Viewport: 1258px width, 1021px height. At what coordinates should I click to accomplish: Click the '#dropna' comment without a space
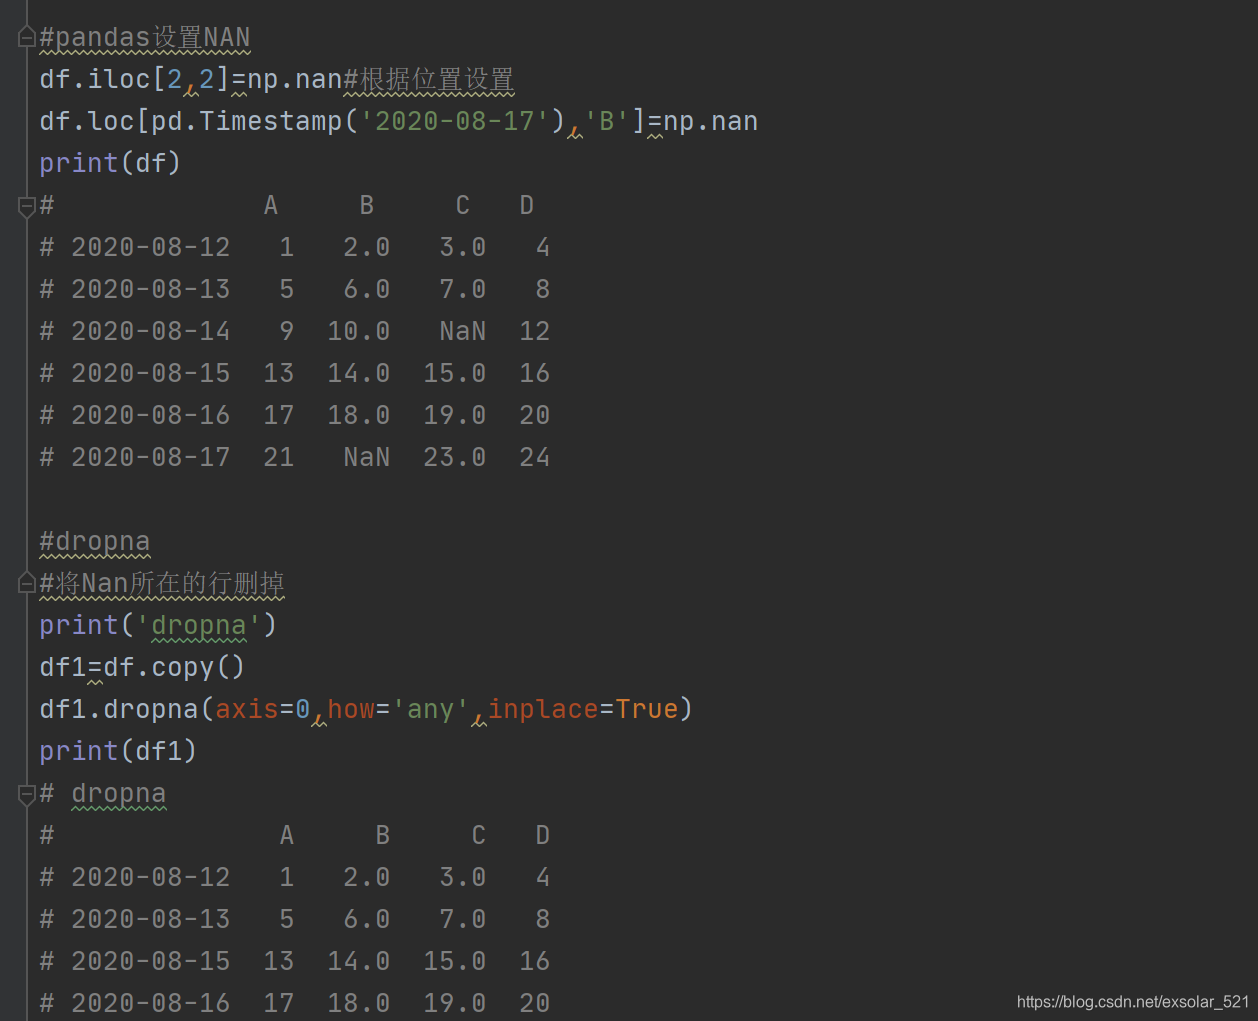[95, 542]
